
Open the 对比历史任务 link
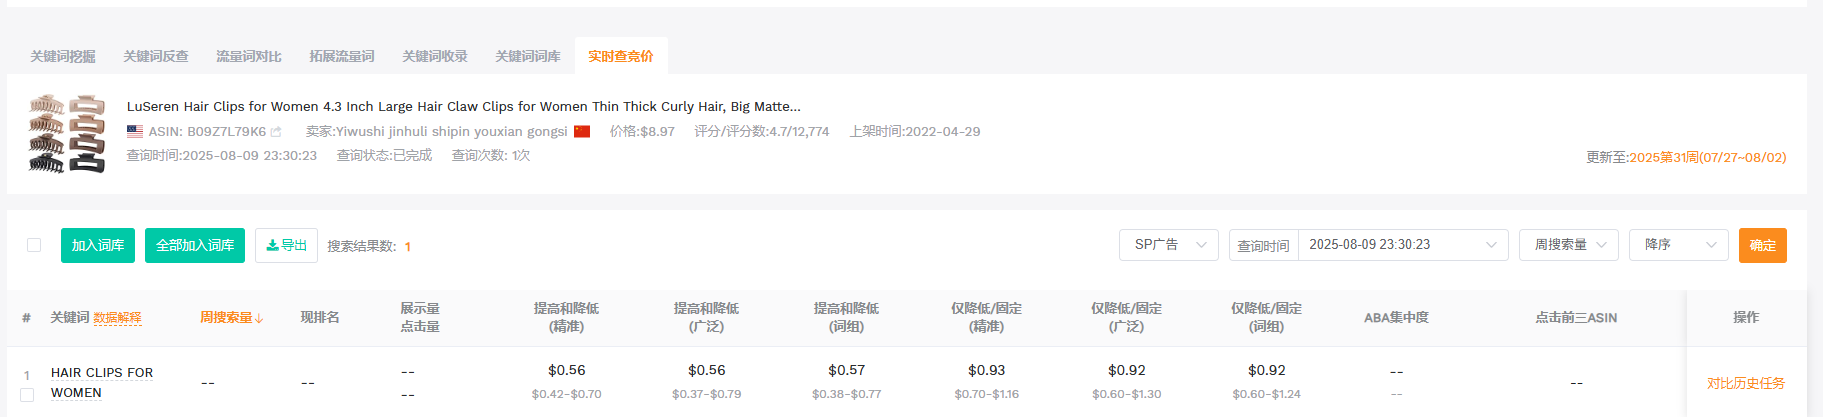tap(1746, 383)
